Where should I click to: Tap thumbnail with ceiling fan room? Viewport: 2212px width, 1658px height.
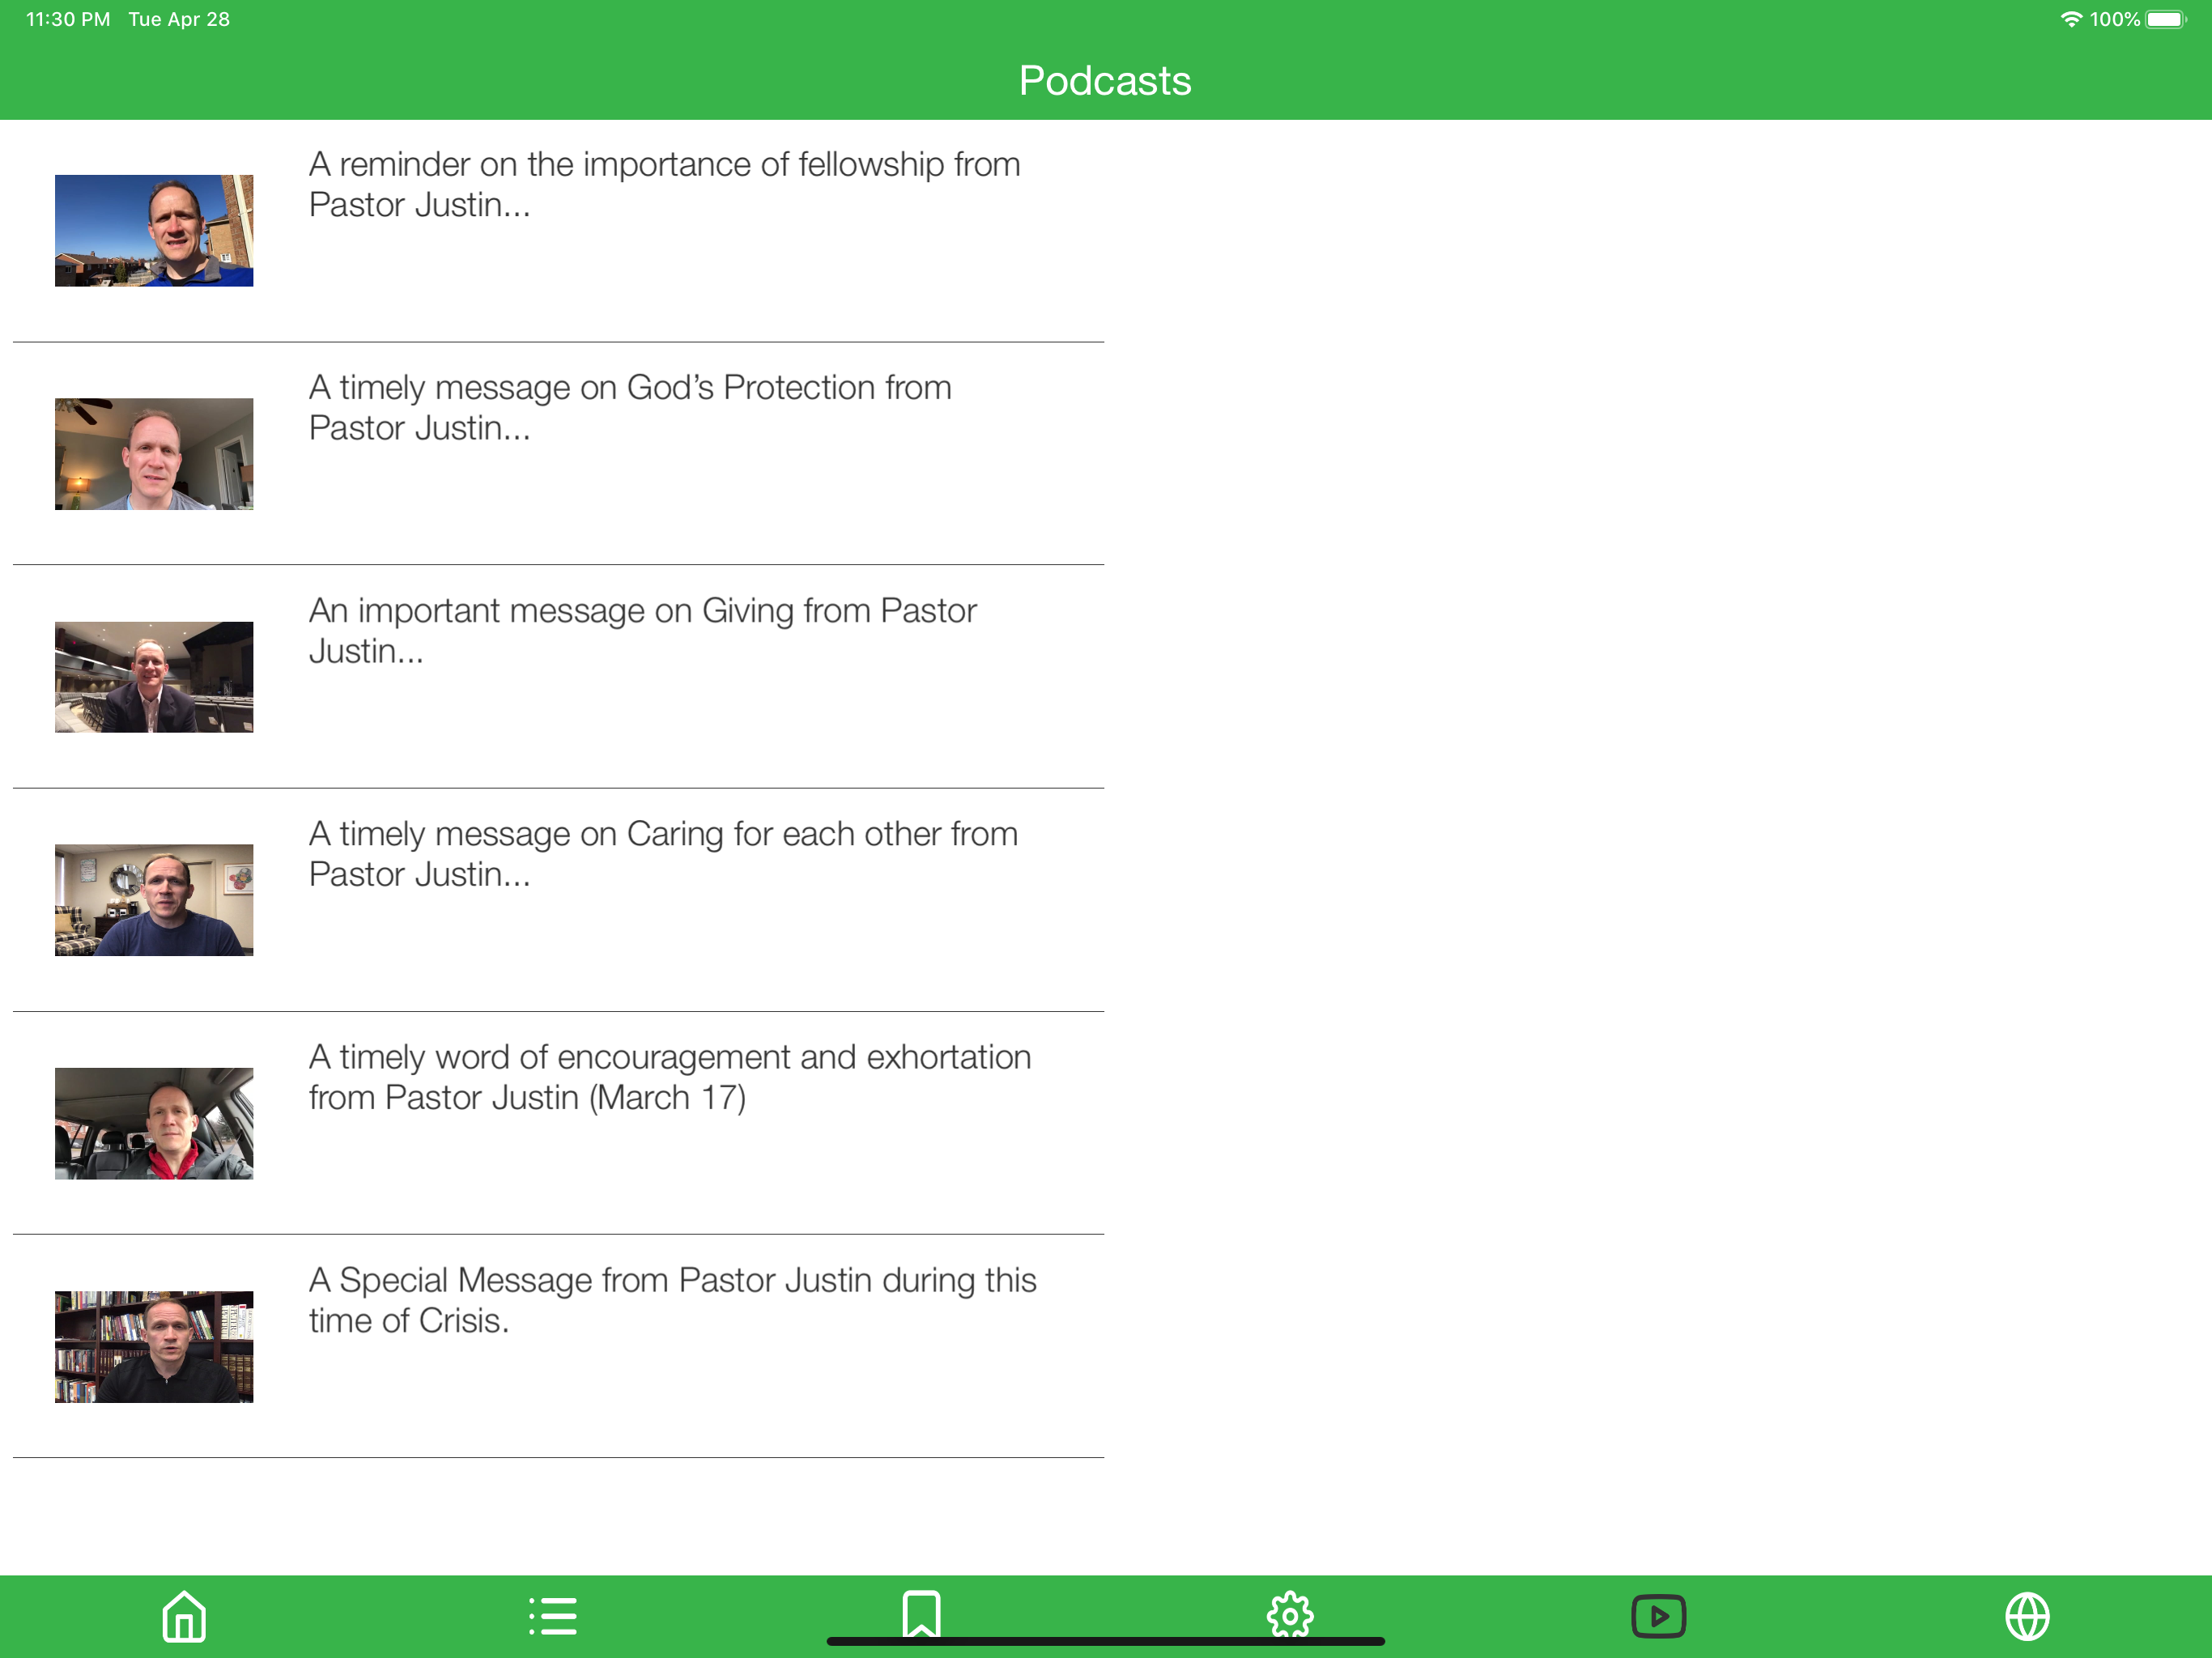154,454
